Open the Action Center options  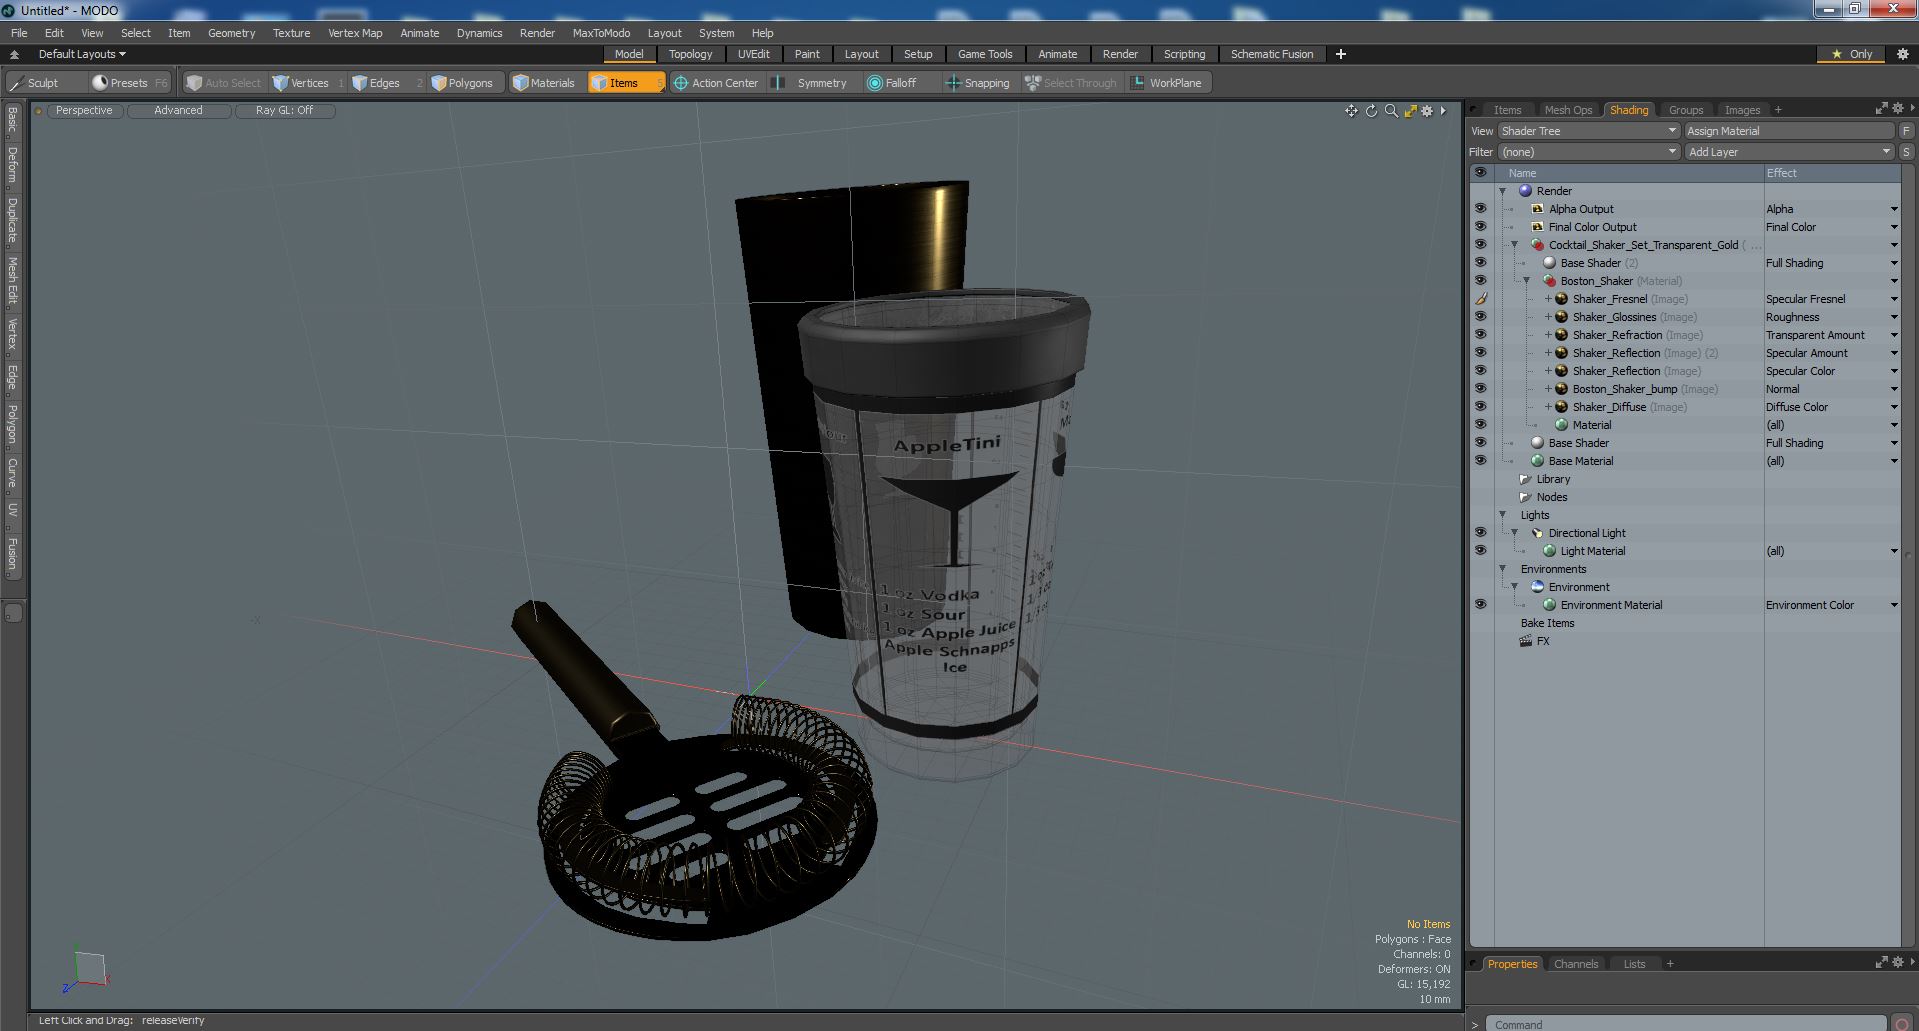click(x=716, y=83)
